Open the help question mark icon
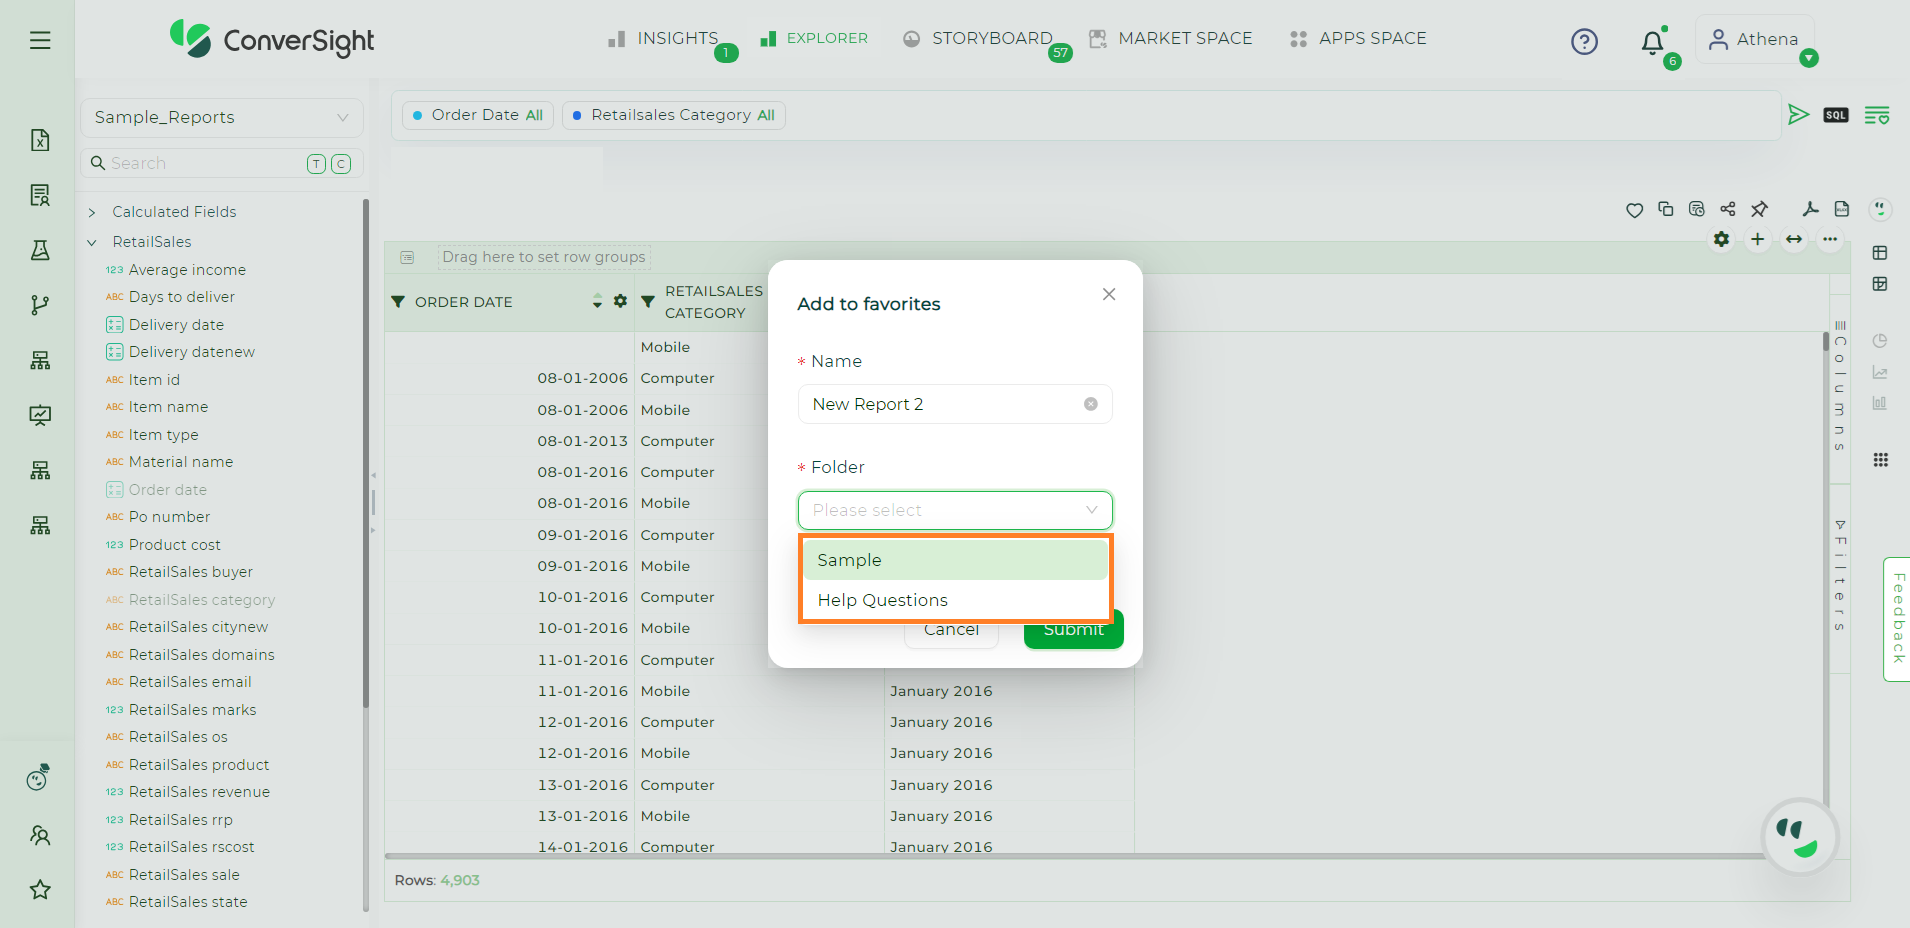 pos(1584,42)
